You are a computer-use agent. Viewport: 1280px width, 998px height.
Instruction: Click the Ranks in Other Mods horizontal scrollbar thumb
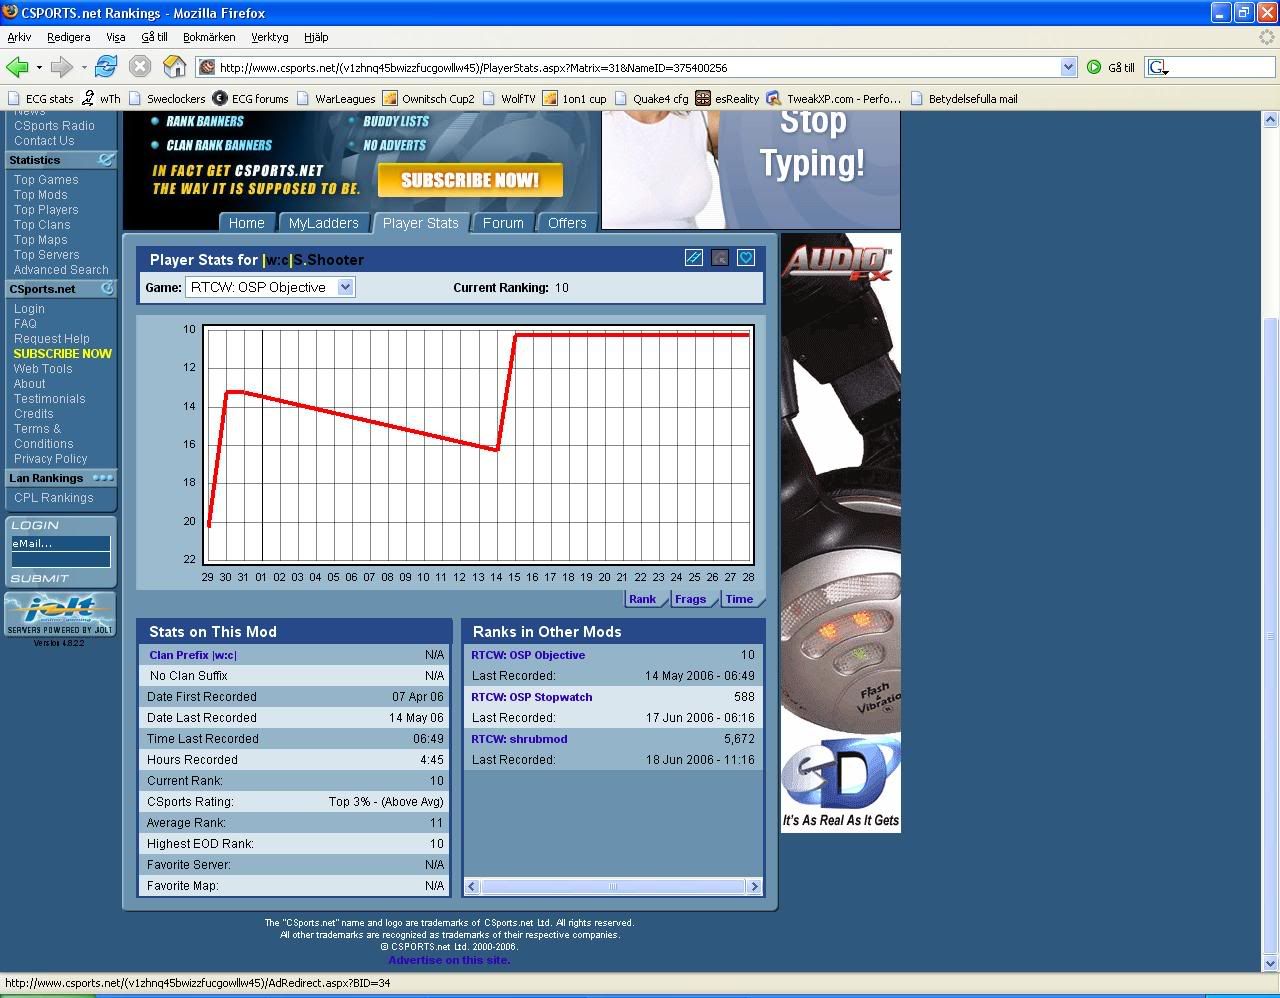pos(613,886)
